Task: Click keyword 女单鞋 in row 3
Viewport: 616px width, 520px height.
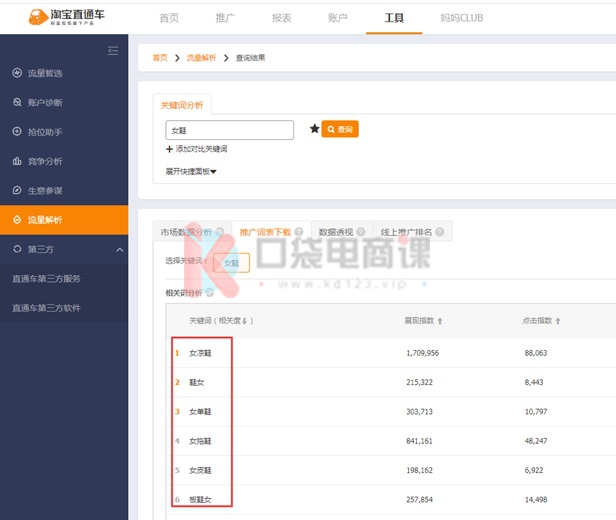Action: [200, 412]
